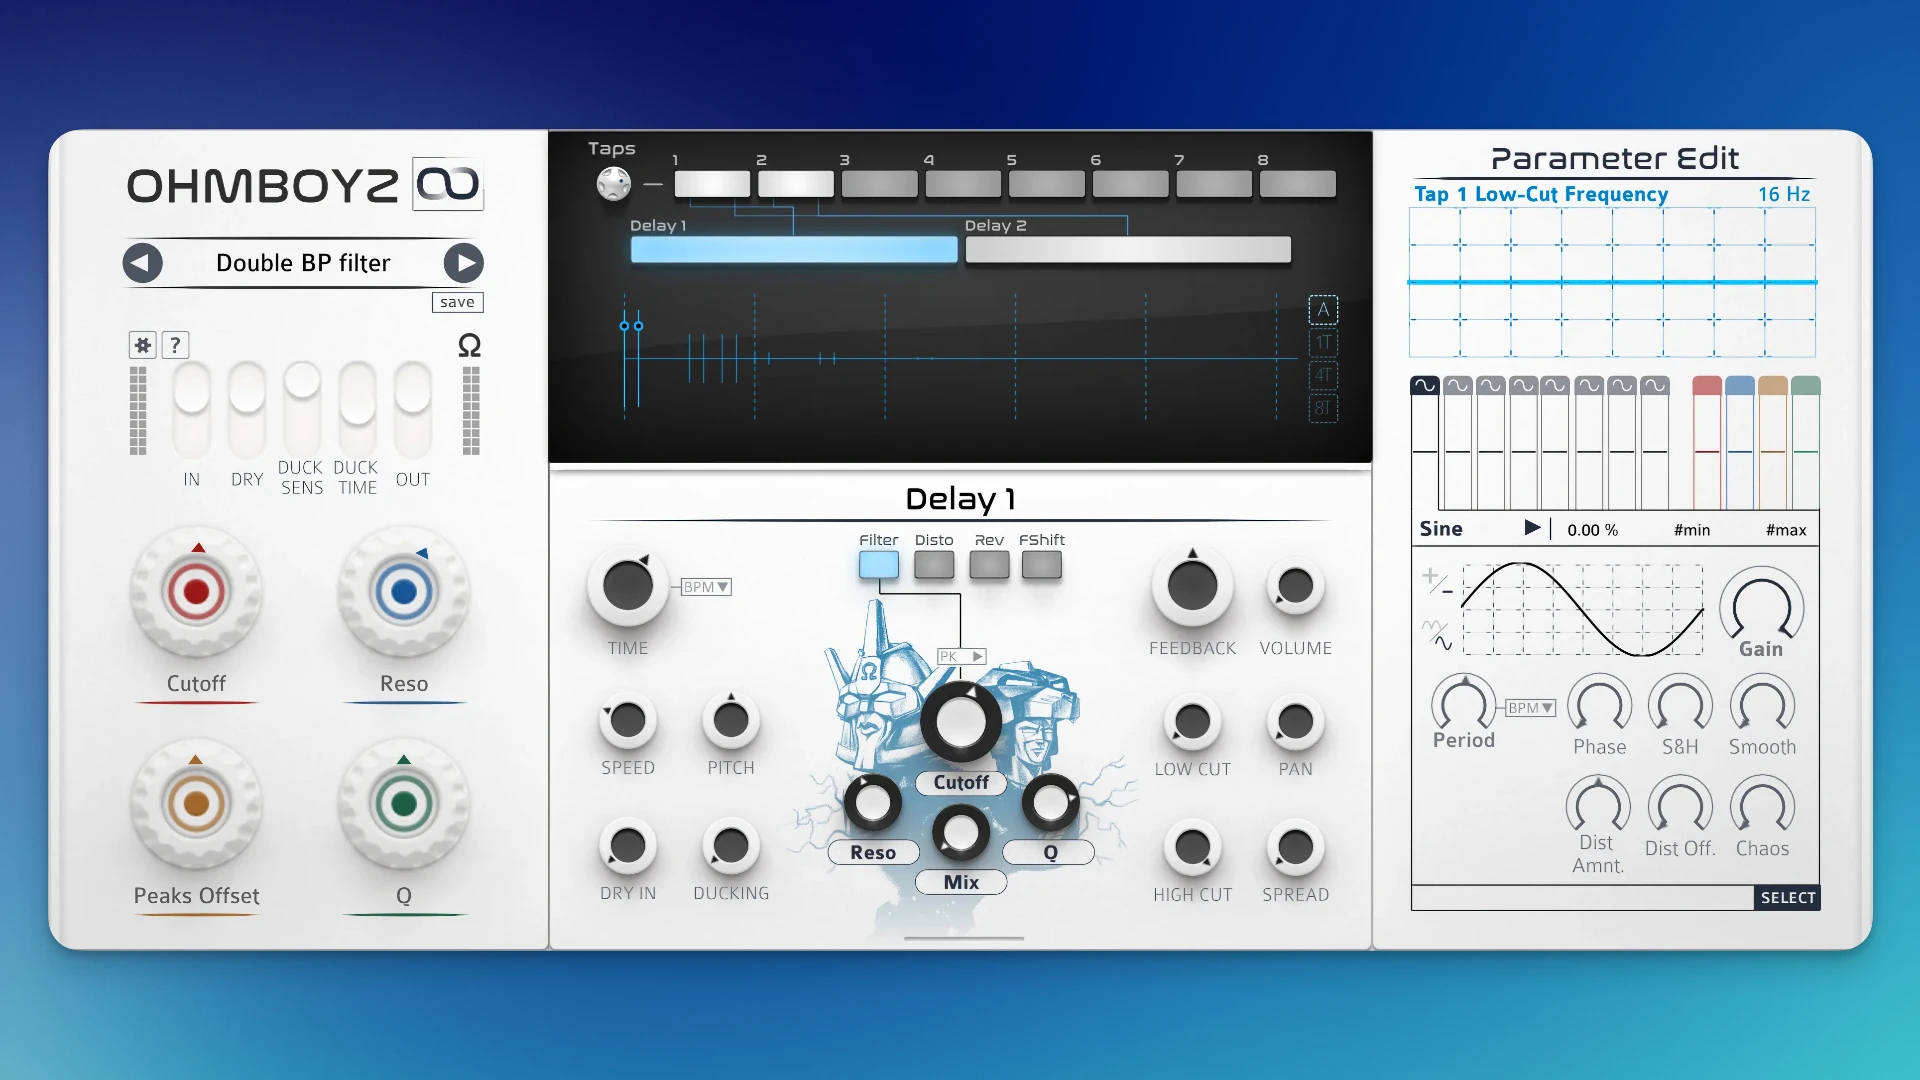Click the Taps master knob
Screen dimensions: 1920x1080
click(613, 184)
